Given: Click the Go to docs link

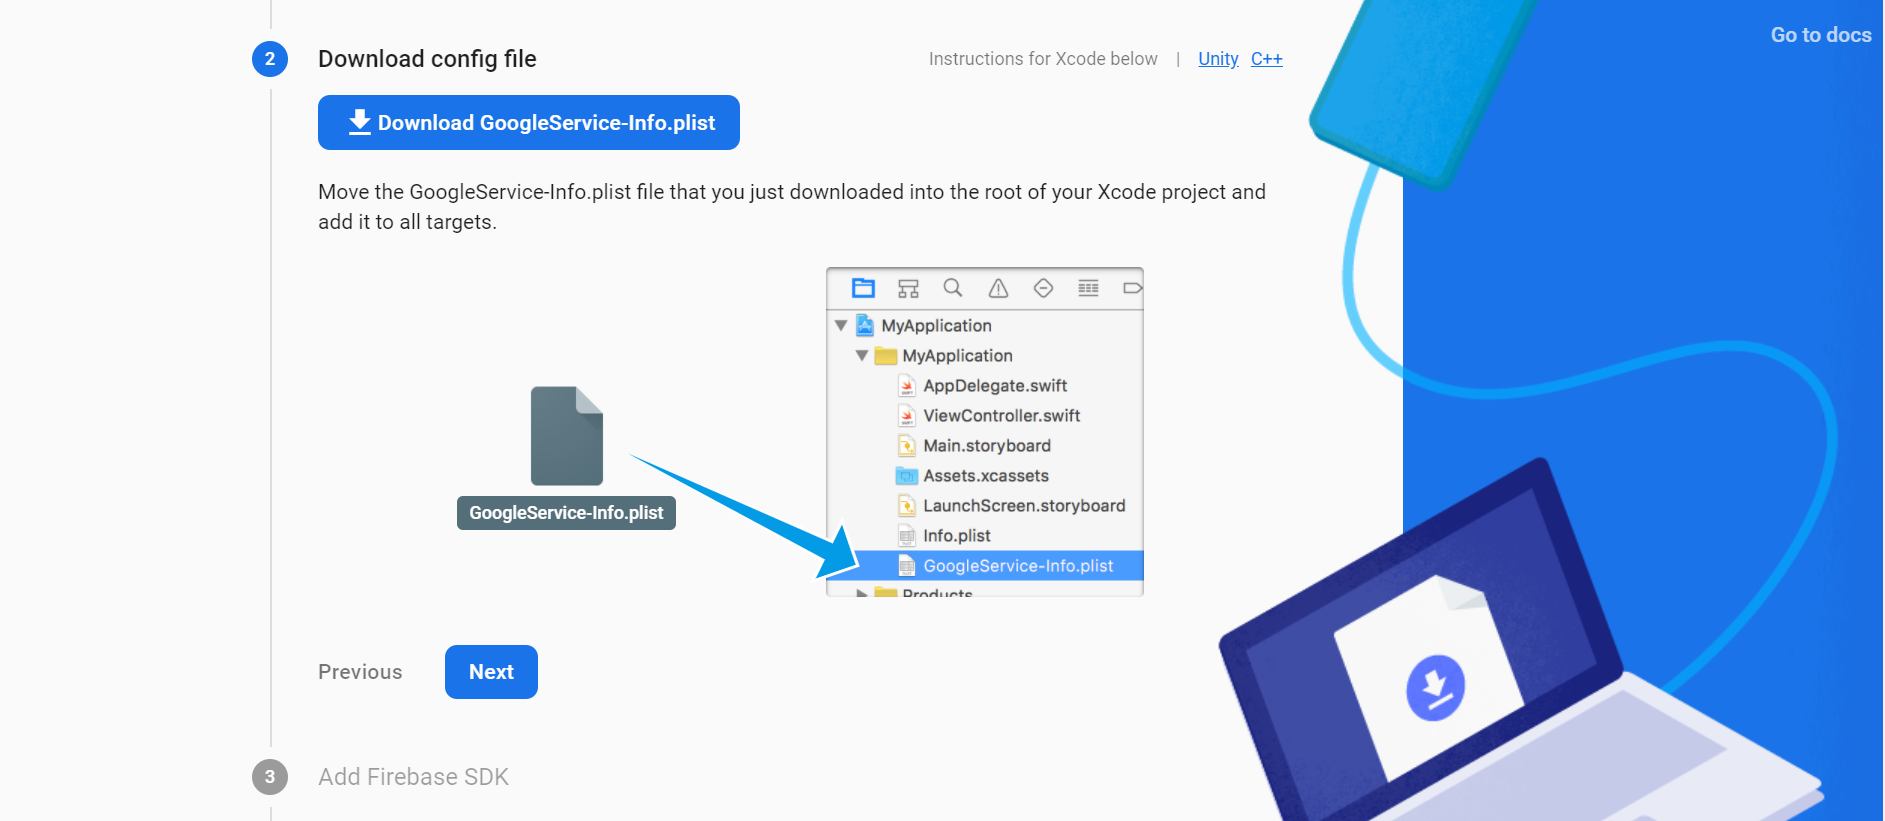Looking at the screenshot, I should click(x=1820, y=35).
